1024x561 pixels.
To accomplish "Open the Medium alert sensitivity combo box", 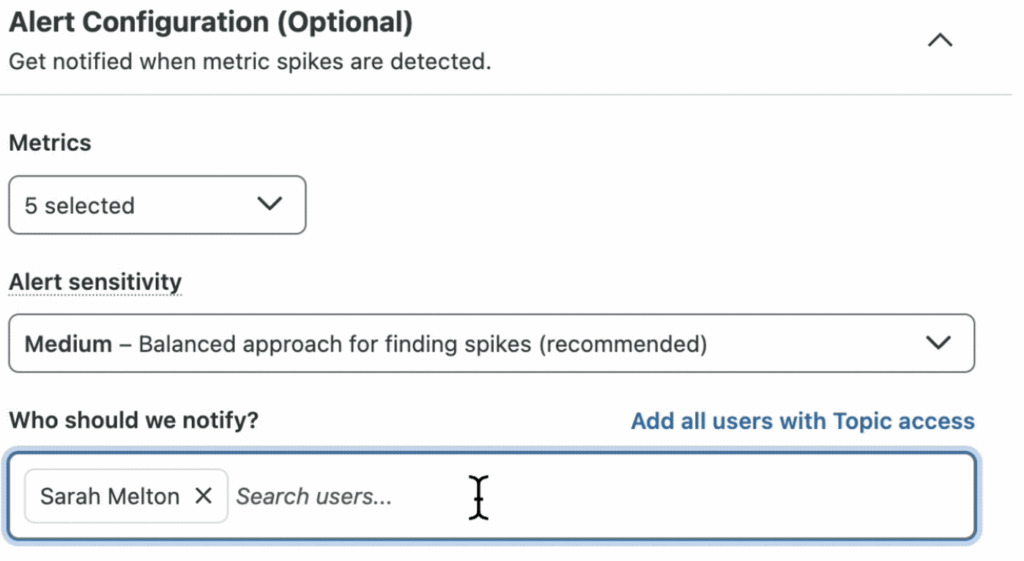I will 491,344.
